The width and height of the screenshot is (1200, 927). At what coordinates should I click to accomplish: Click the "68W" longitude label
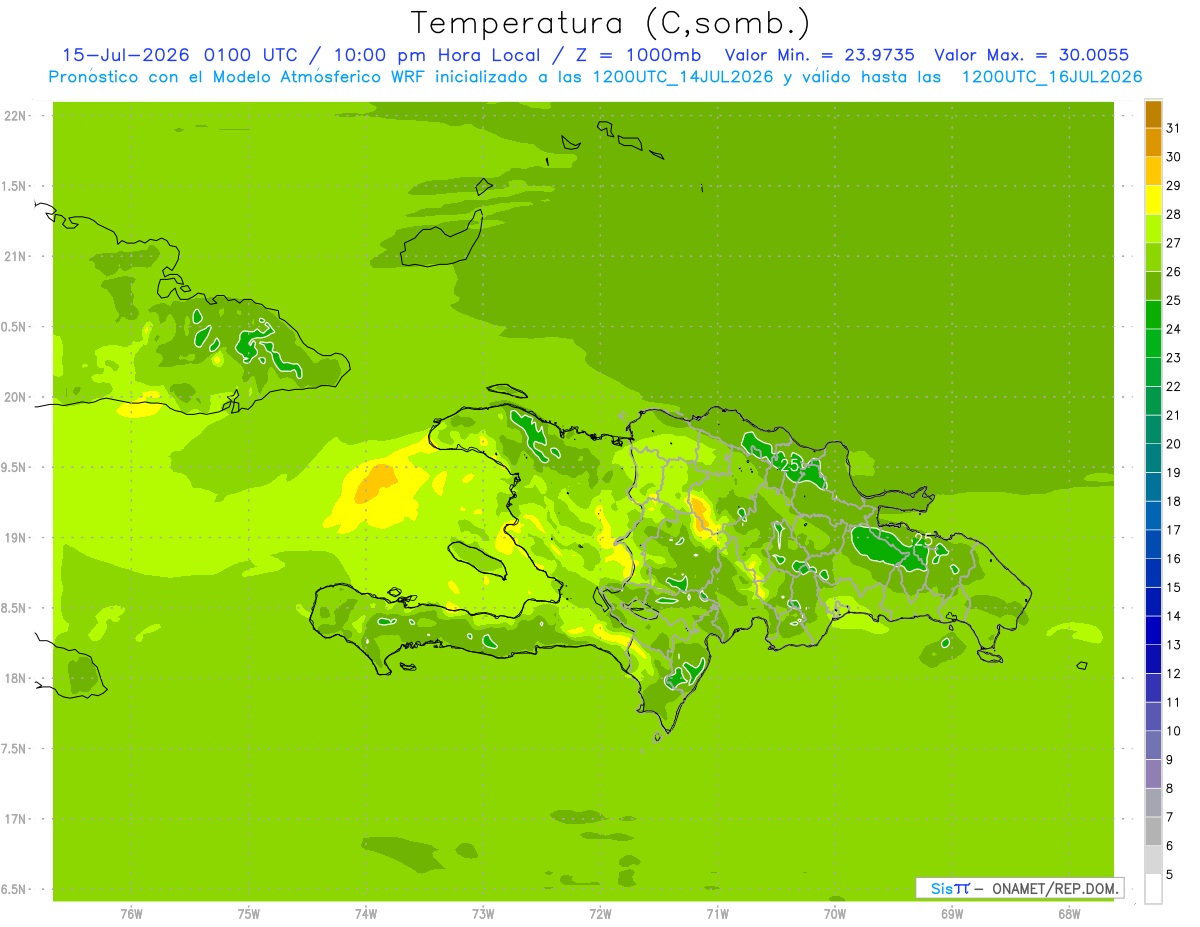pos(1069,913)
